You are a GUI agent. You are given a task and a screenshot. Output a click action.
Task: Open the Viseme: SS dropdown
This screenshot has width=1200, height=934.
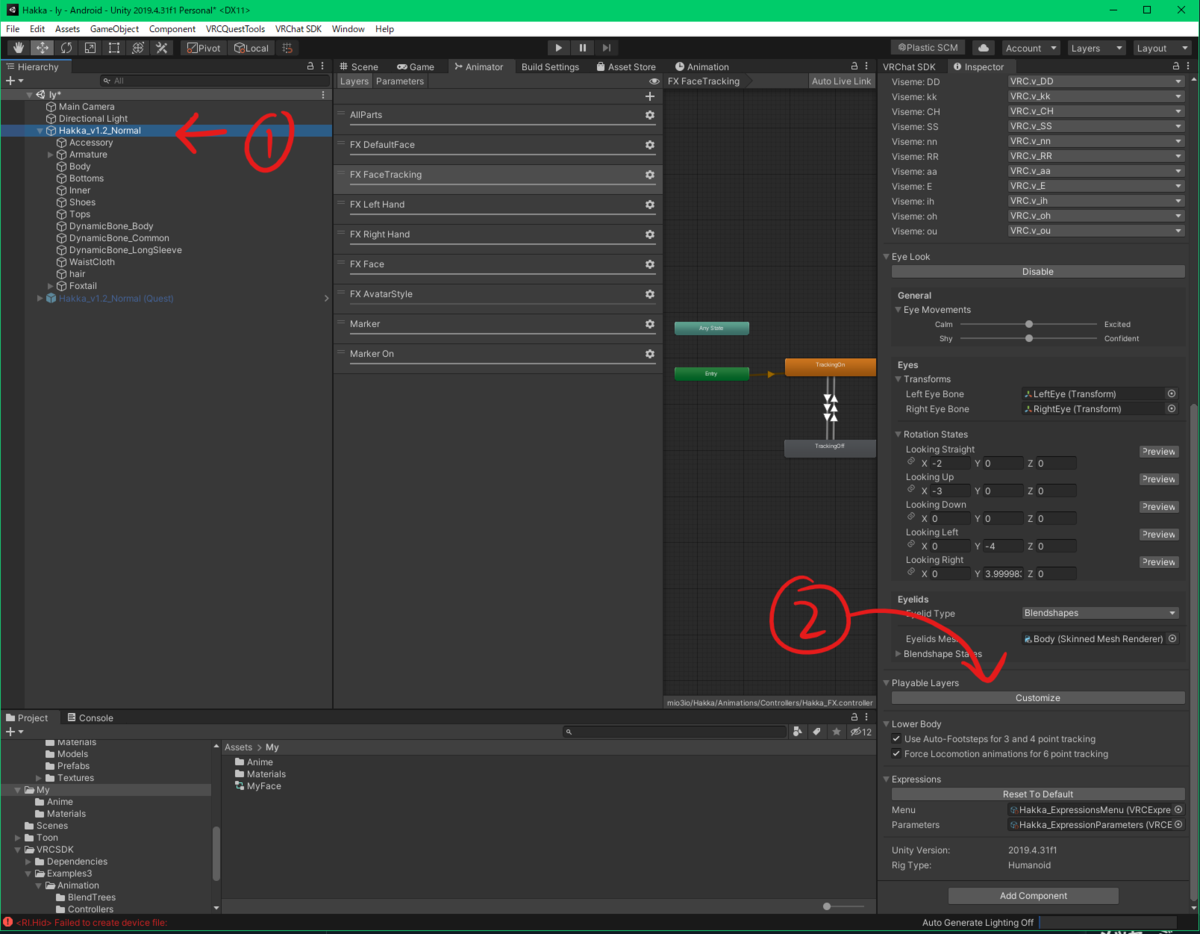pyautogui.click(x=1096, y=127)
